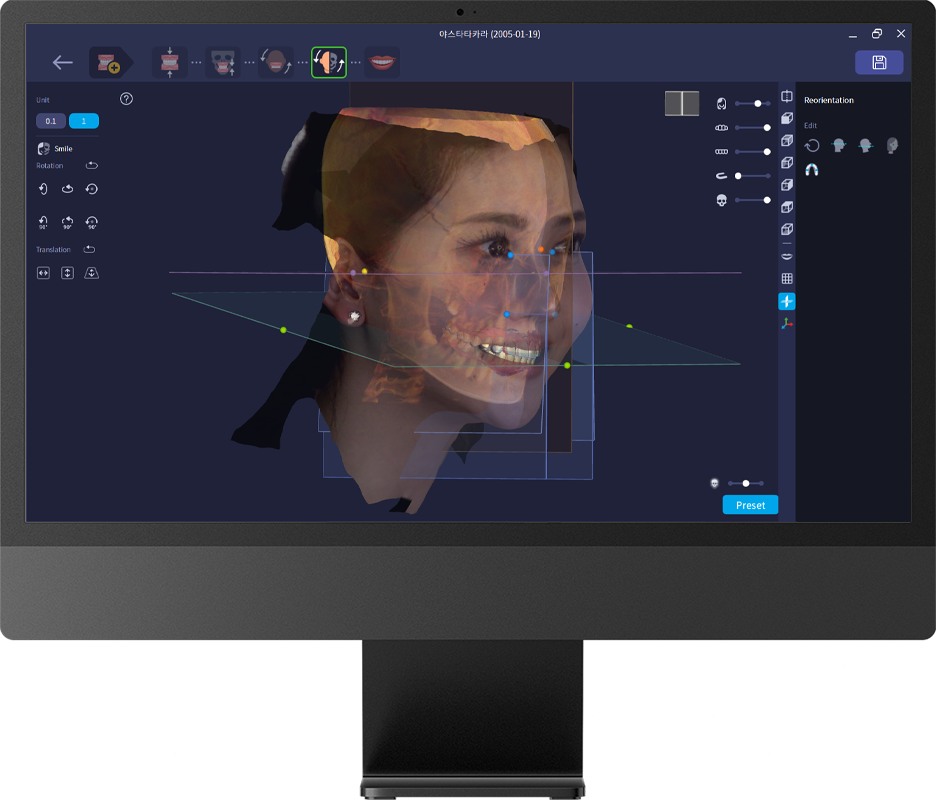936x800 pixels.
Task: Click the rotate 90 degrees left icon
Action: [x=44, y=220]
